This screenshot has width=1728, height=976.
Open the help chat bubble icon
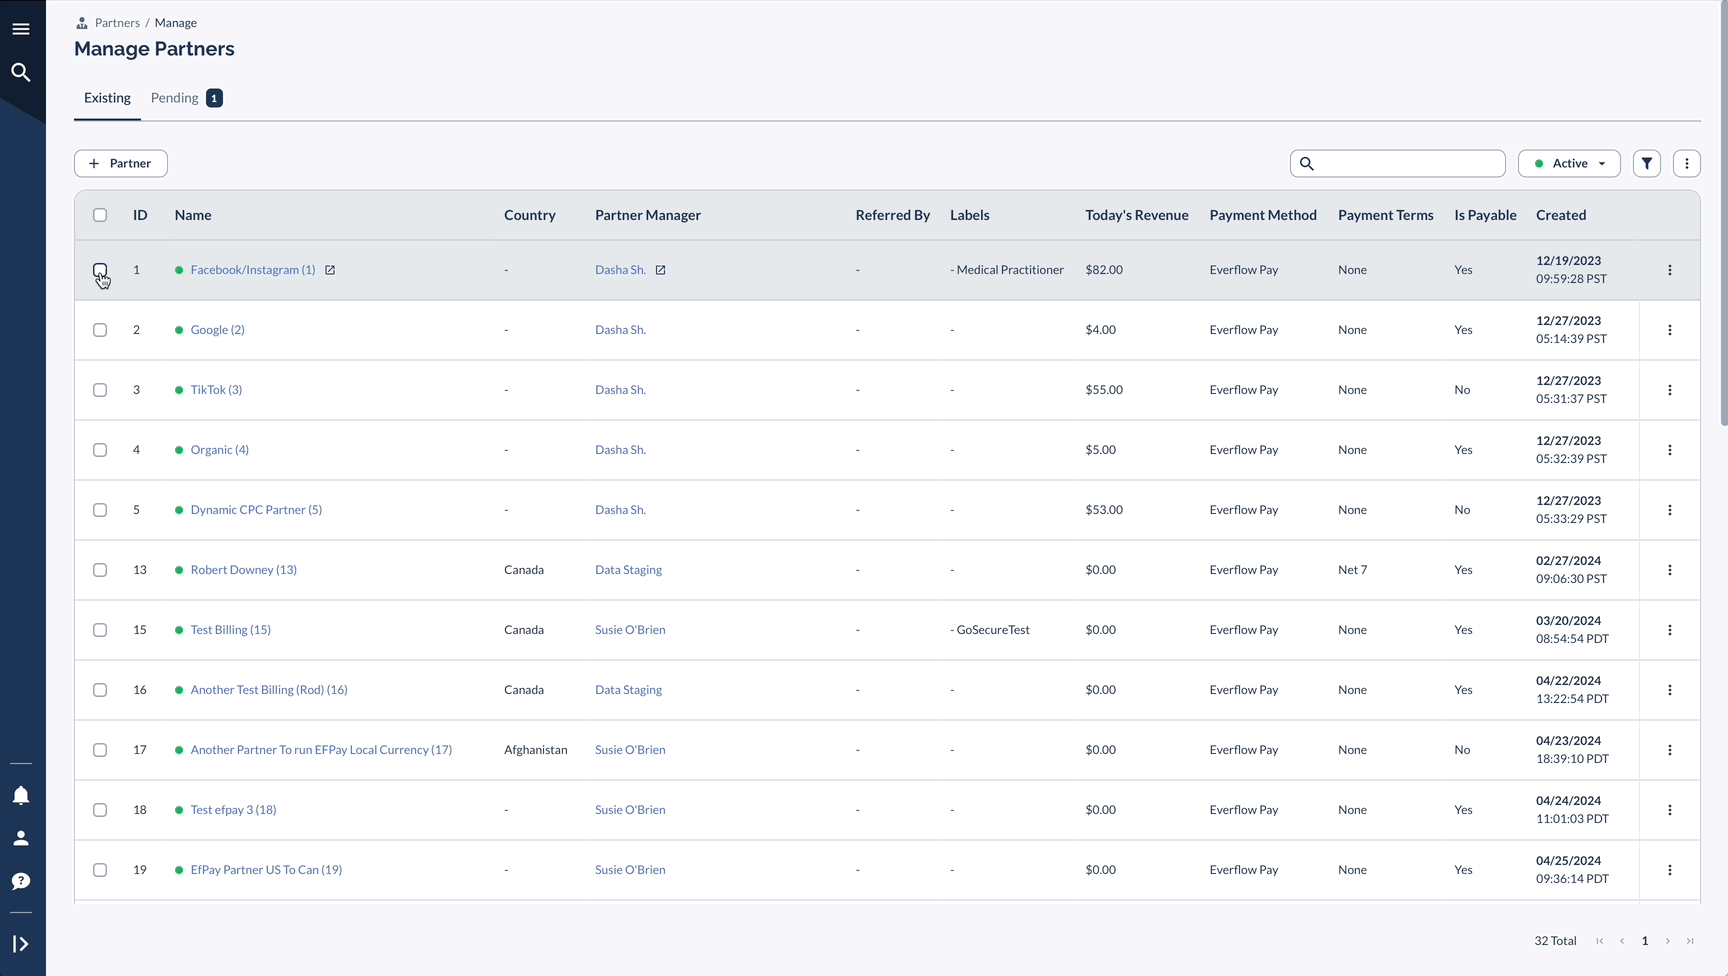pyautogui.click(x=21, y=881)
